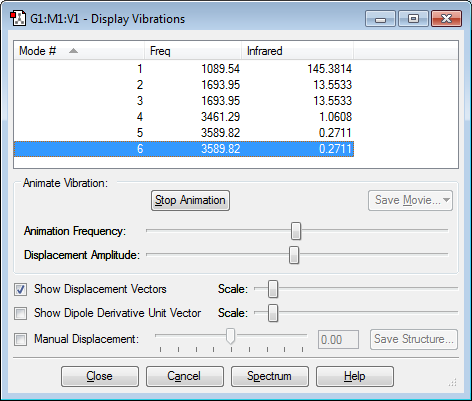Click the manual displacement value field

point(338,340)
